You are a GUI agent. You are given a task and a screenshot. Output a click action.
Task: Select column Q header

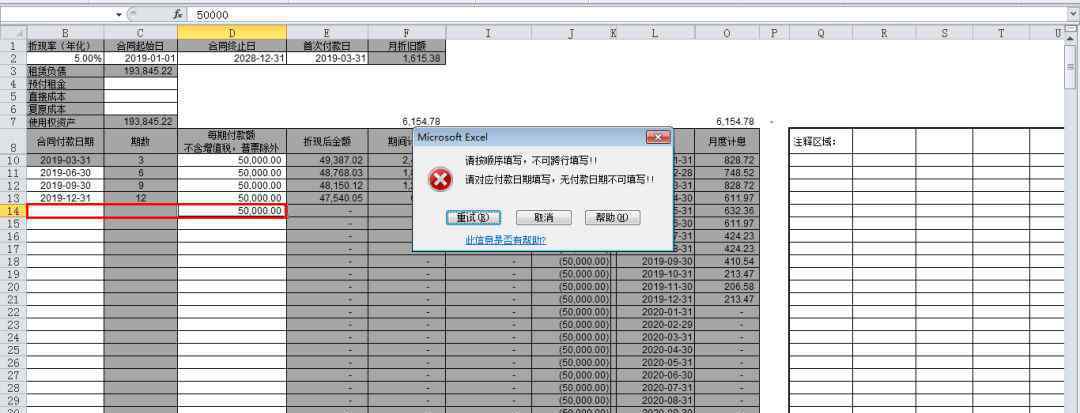point(820,34)
